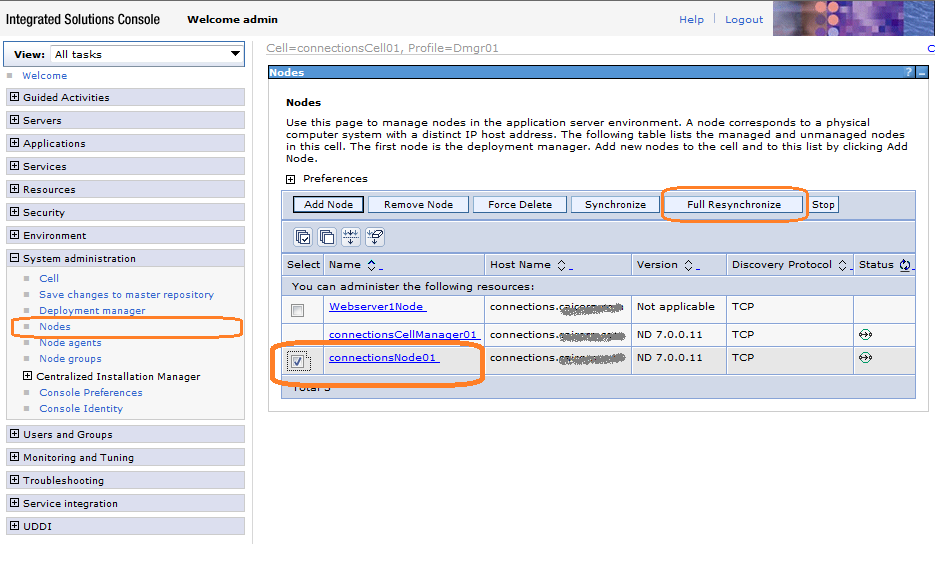Image resolution: width=935 pixels, height=569 pixels.
Task: Click the Add Node button
Action: pyautogui.click(x=328, y=205)
